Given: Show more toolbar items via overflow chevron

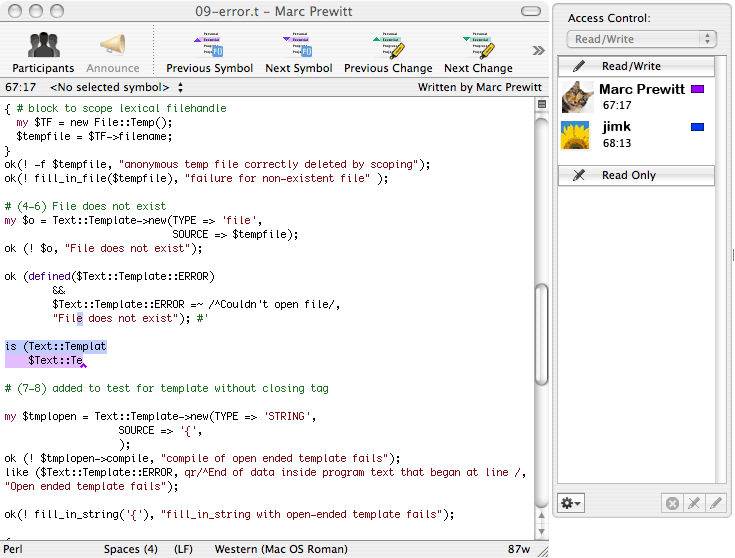Looking at the screenshot, I should [x=538, y=51].
